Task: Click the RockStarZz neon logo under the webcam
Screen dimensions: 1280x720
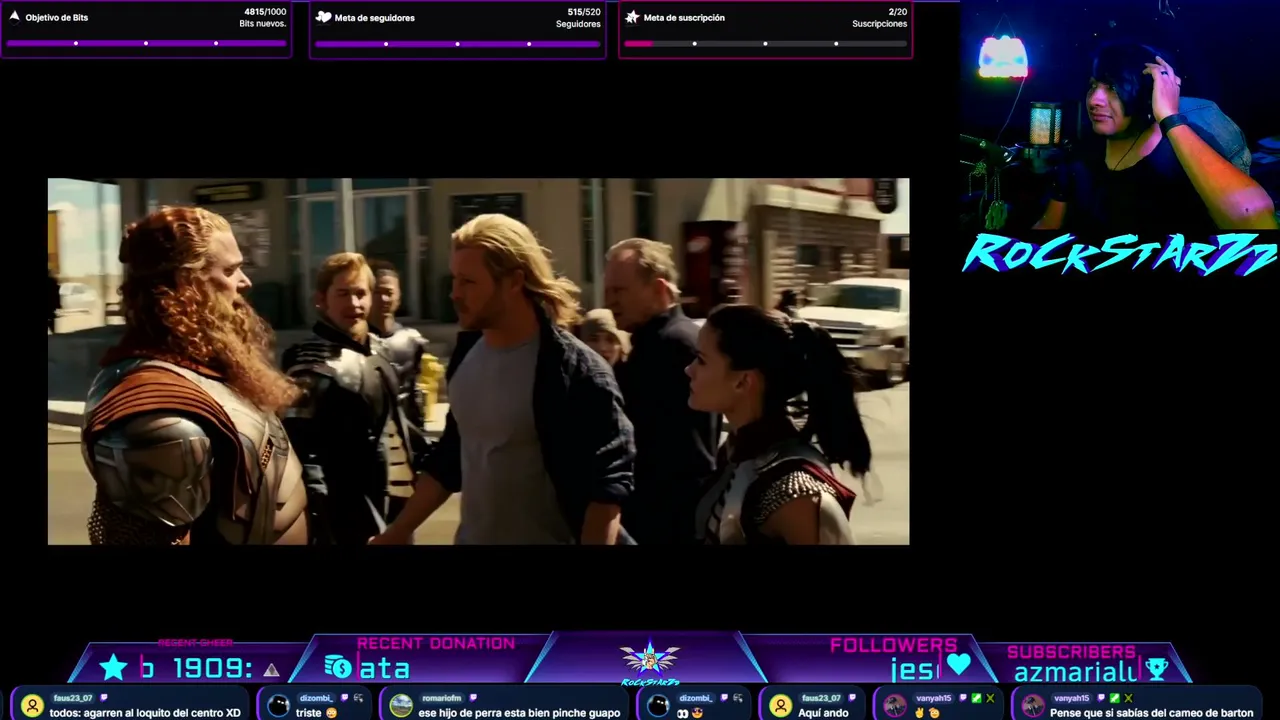Action: tap(1120, 254)
